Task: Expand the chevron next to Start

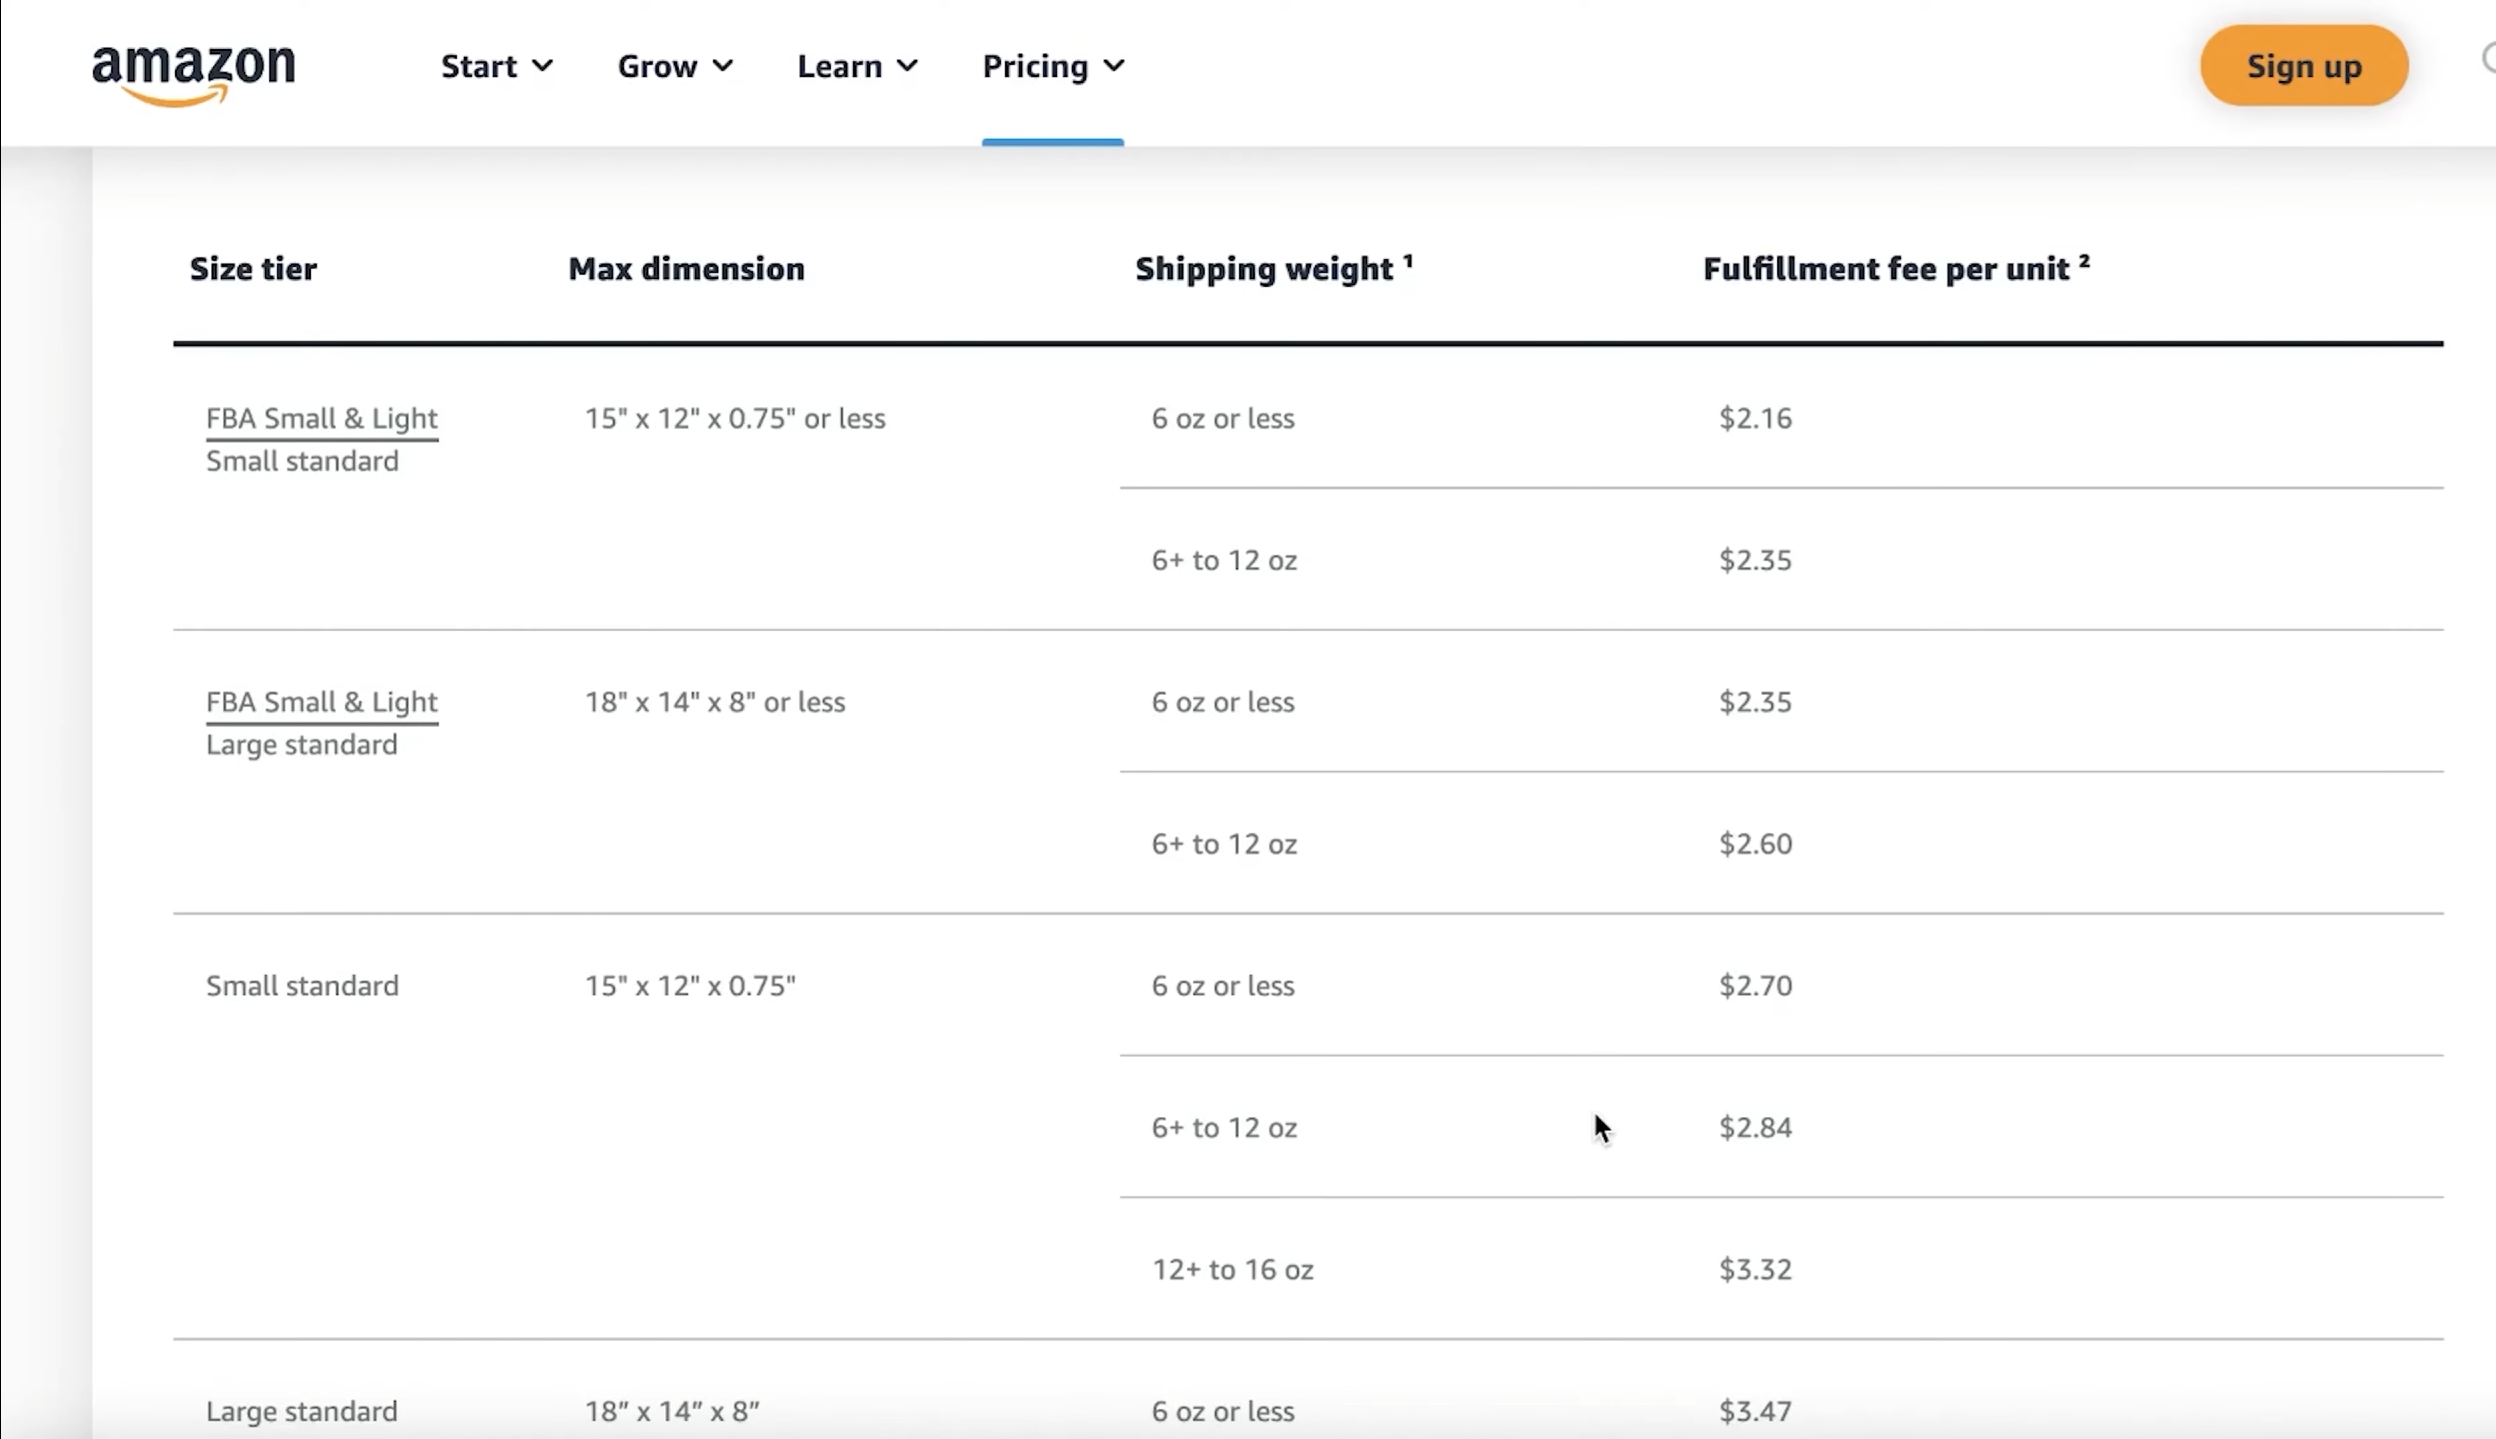Action: (542, 66)
